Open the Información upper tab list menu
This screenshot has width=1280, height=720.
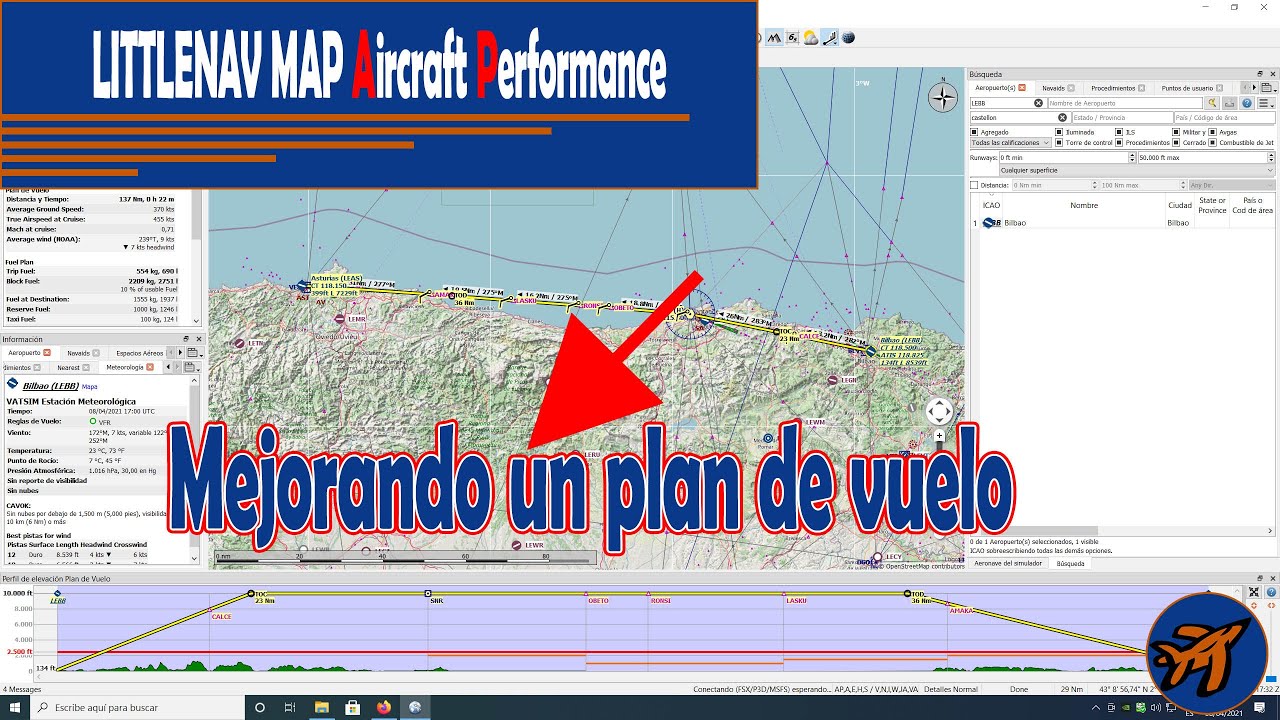coord(196,353)
